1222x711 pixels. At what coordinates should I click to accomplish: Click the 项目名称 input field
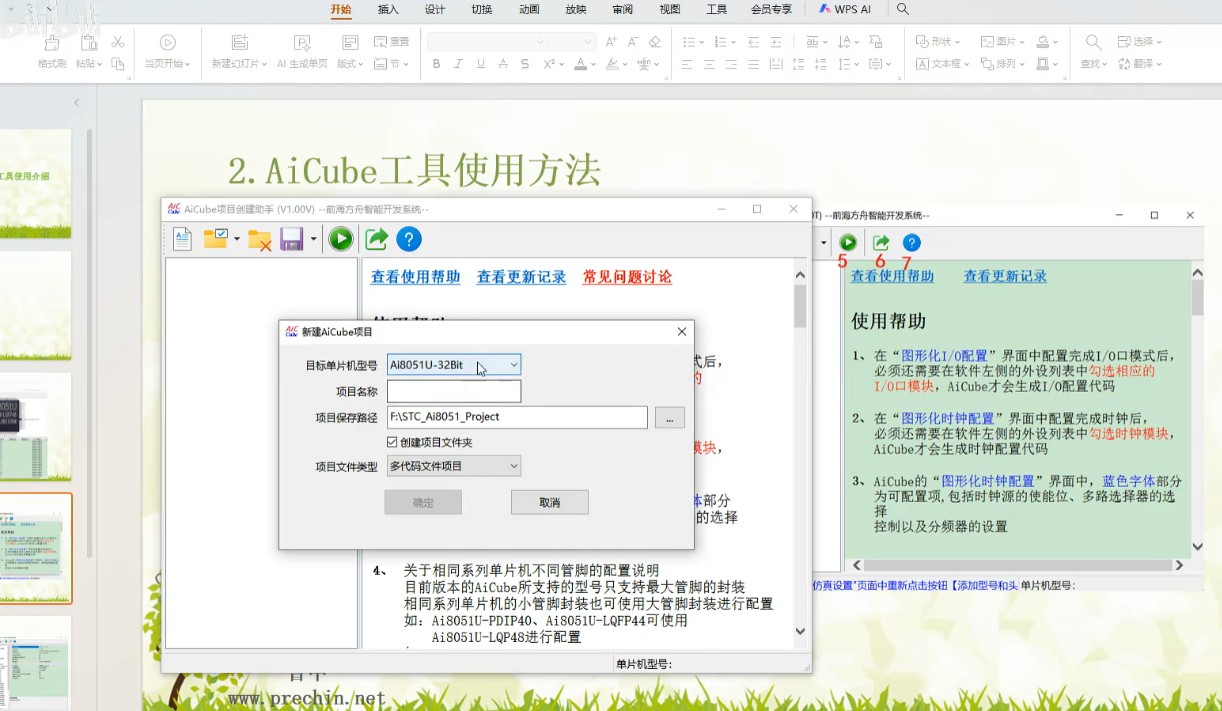[x=453, y=391]
